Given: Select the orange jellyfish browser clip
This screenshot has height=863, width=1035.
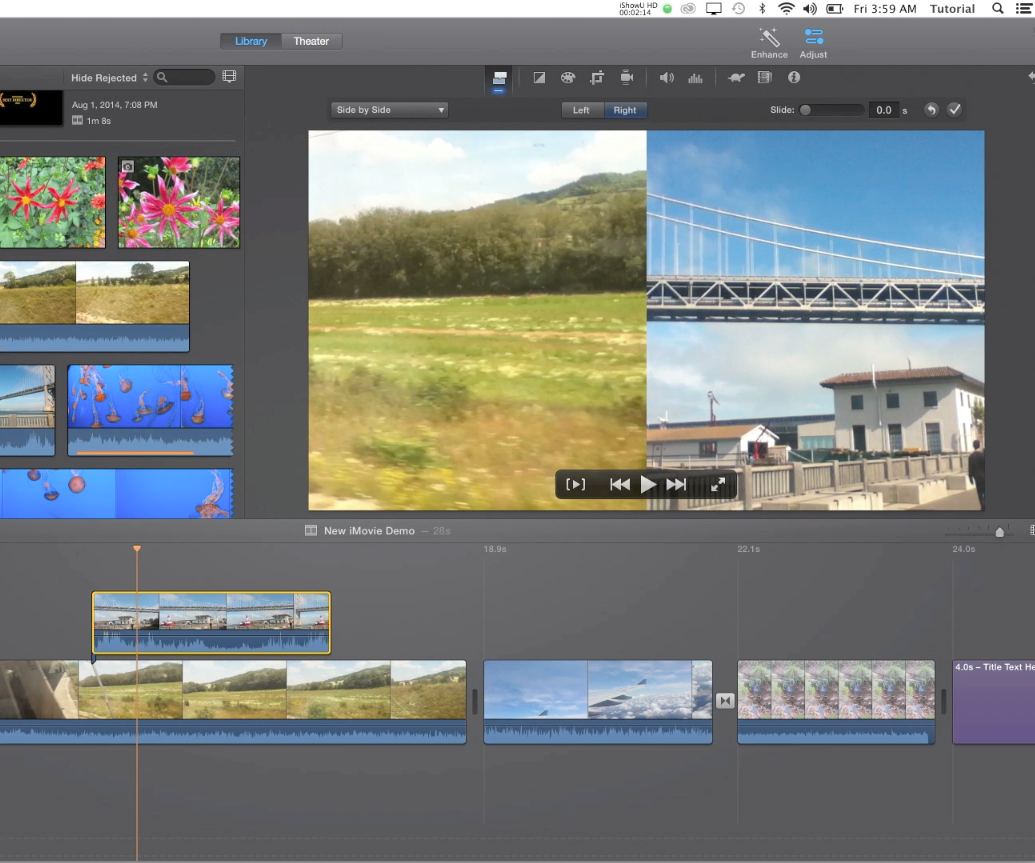Looking at the screenshot, I should [x=150, y=410].
